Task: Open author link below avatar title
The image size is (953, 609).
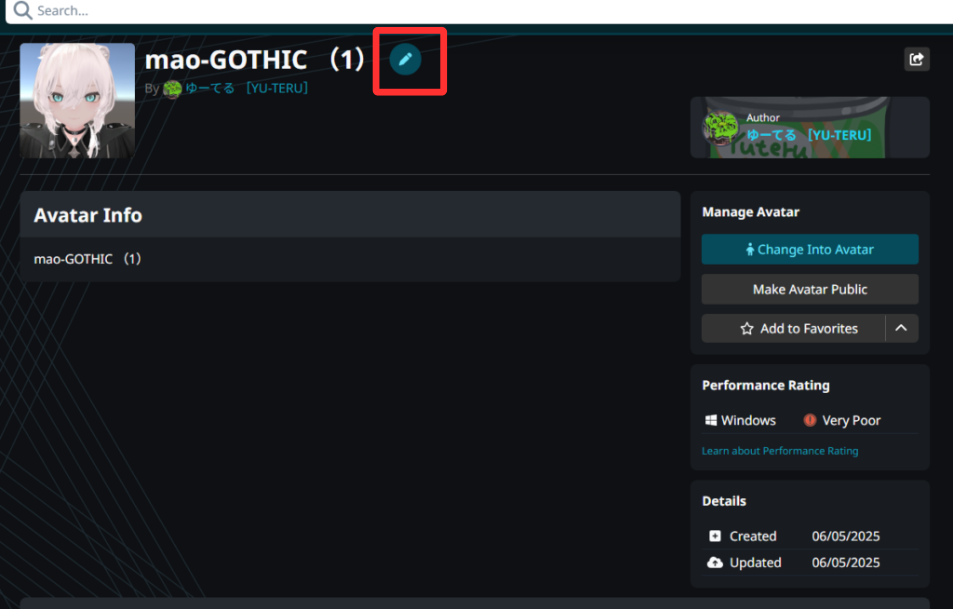Action: click(x=247, y=89)
